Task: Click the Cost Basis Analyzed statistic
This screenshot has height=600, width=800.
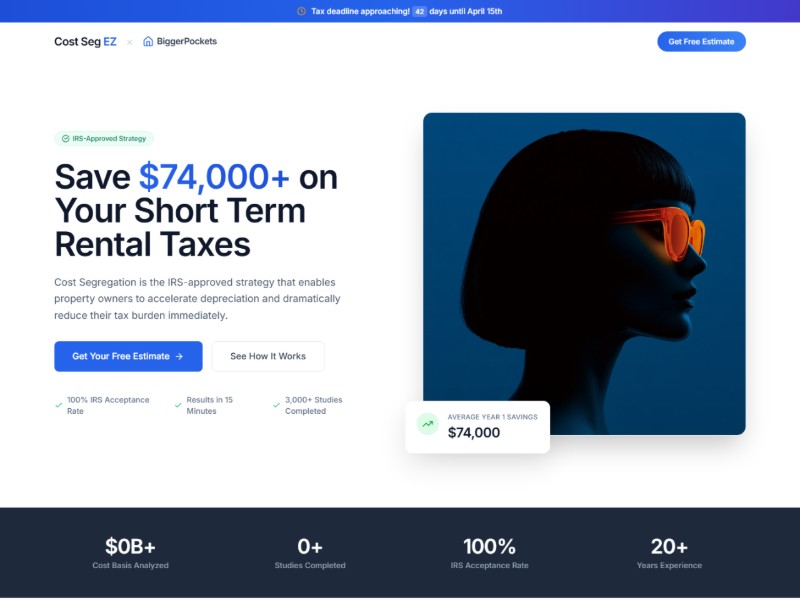Action: click(x=130, y=553)
